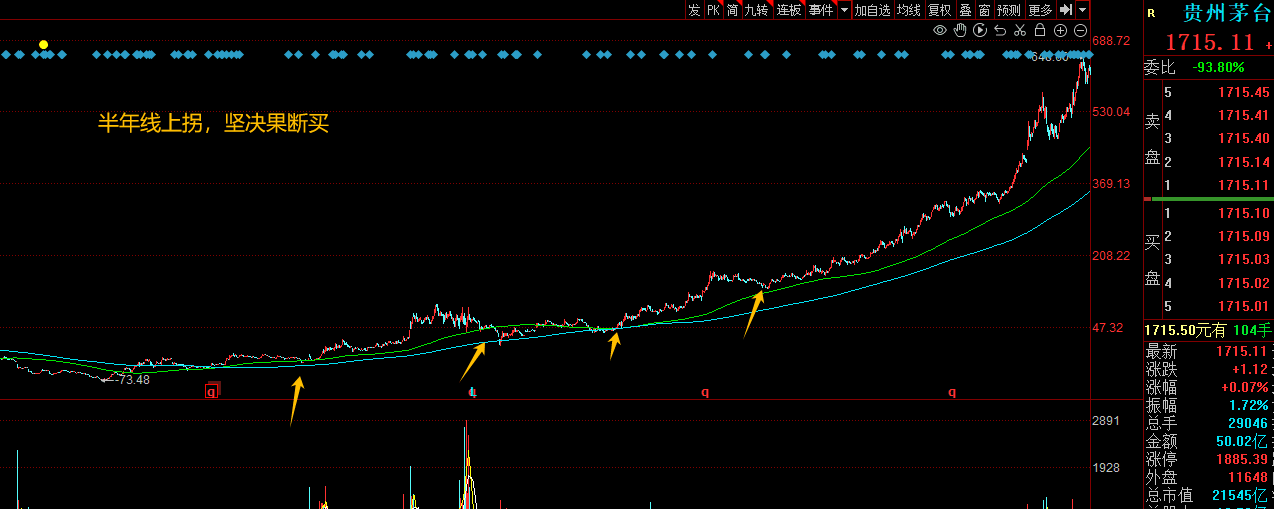Select buy level 4 price 1715.02
This screenshot has height=509, width=1274.
(1243, 283)
